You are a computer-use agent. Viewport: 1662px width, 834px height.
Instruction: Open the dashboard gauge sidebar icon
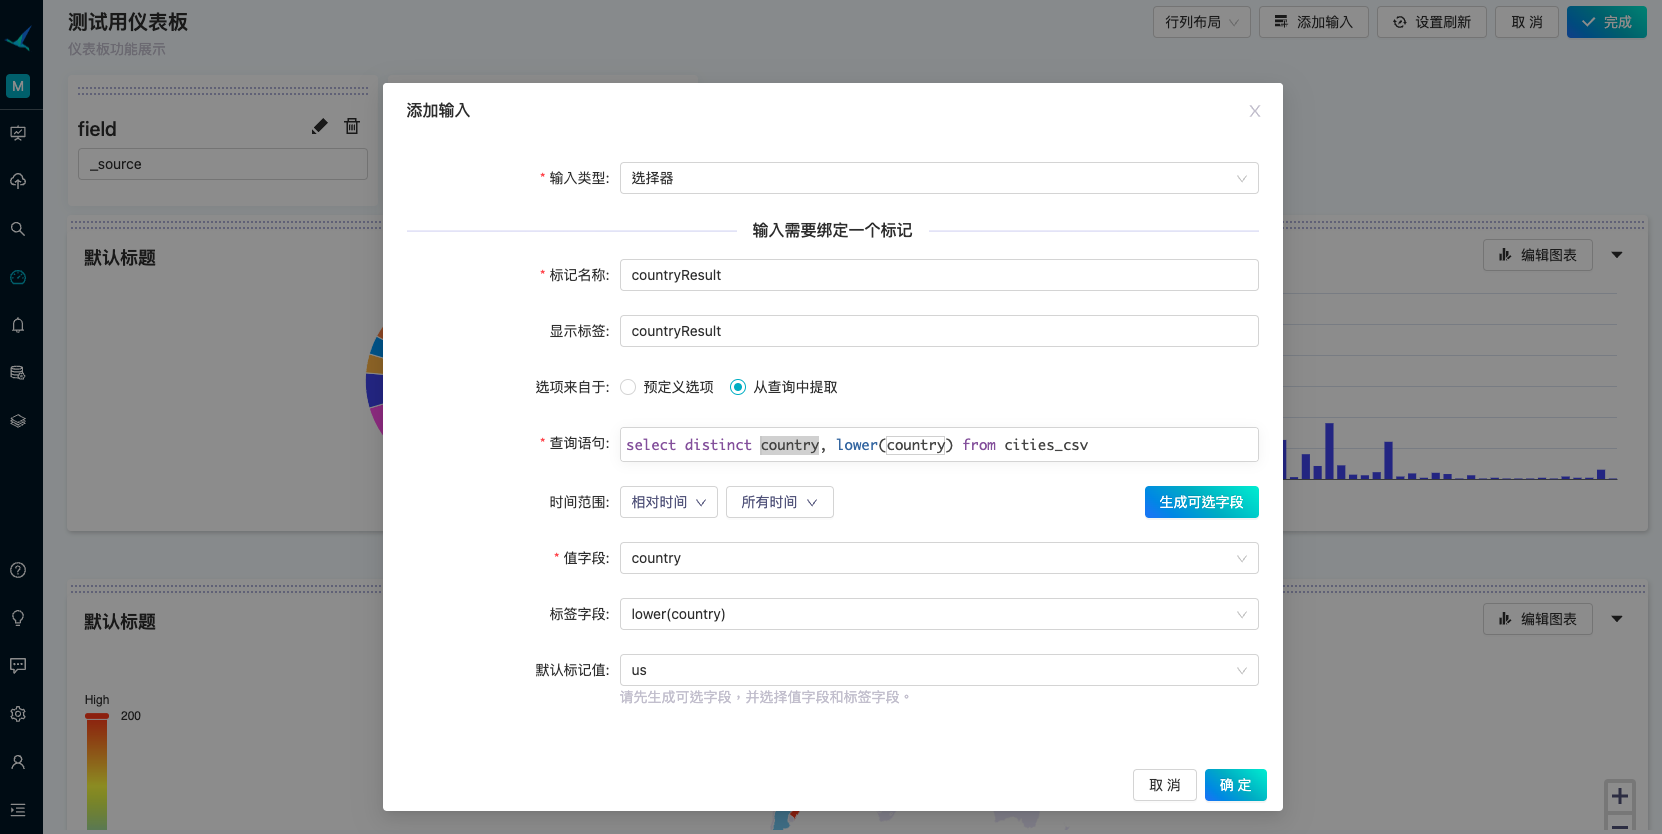(18, 277)
